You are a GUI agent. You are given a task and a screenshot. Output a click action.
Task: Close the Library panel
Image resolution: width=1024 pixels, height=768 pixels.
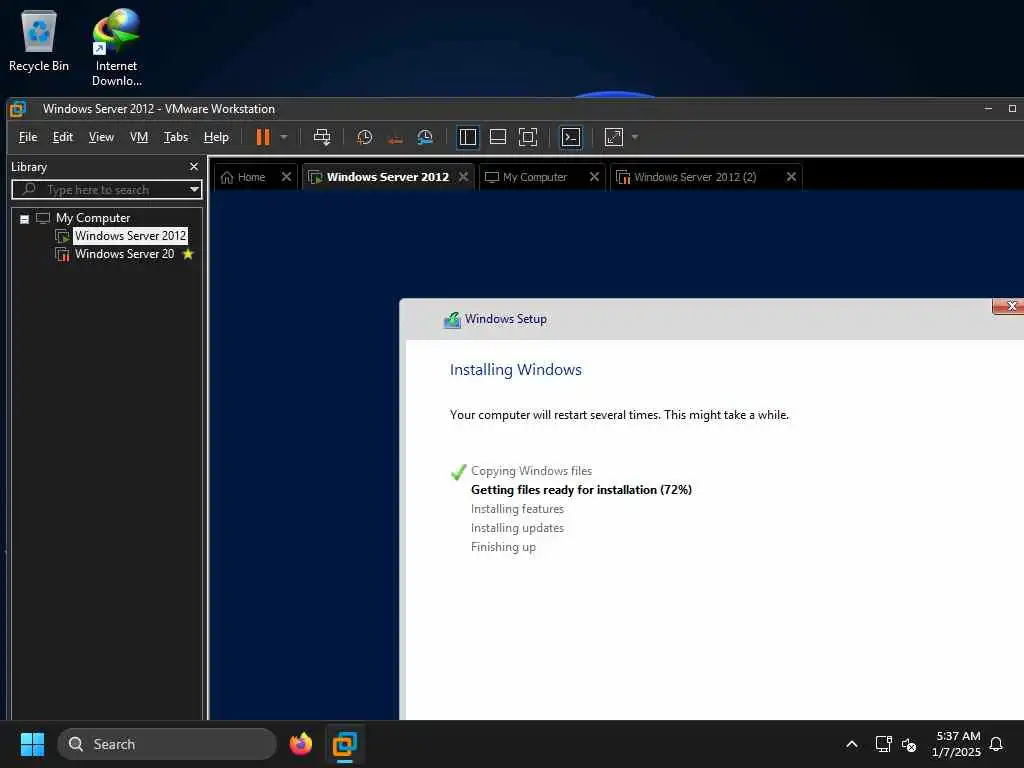(x=194, y=167)
